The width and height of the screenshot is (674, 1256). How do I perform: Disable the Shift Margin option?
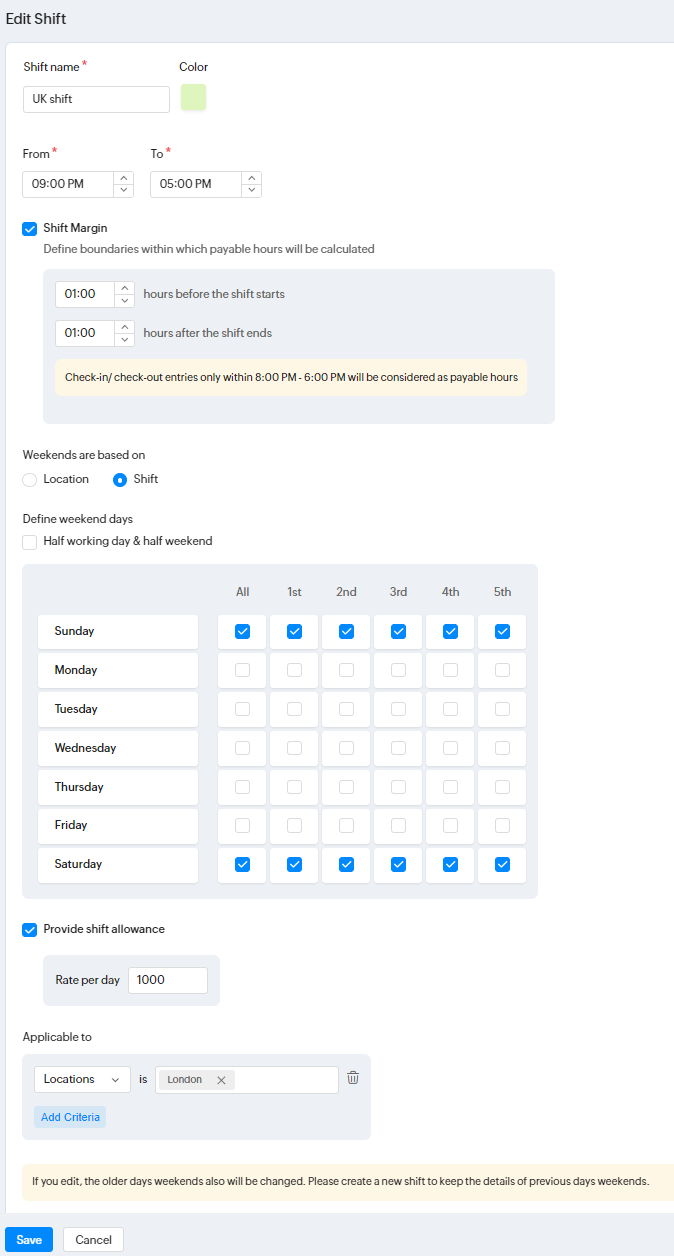29,229
